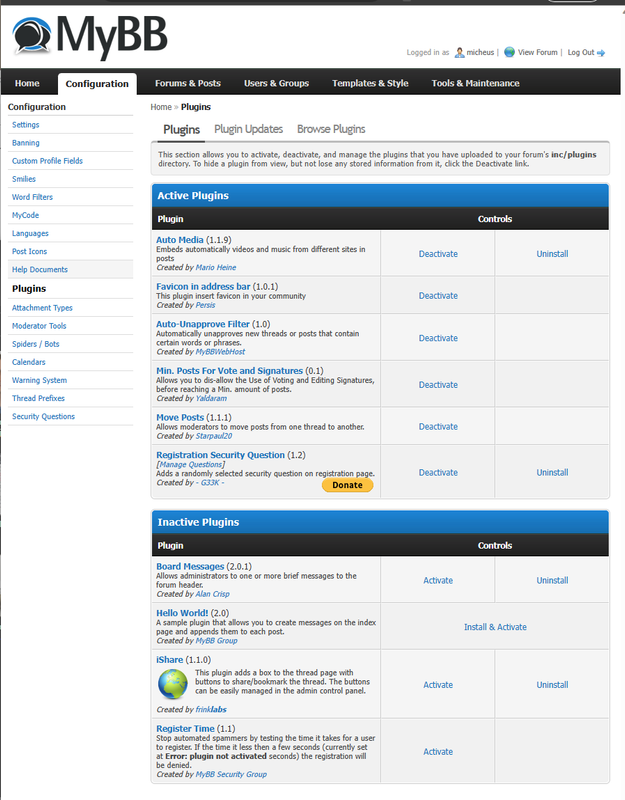This screenshot has height=800, width=625.
Task: Deactivate the Auto Media plugin
Action: (438, 254)
